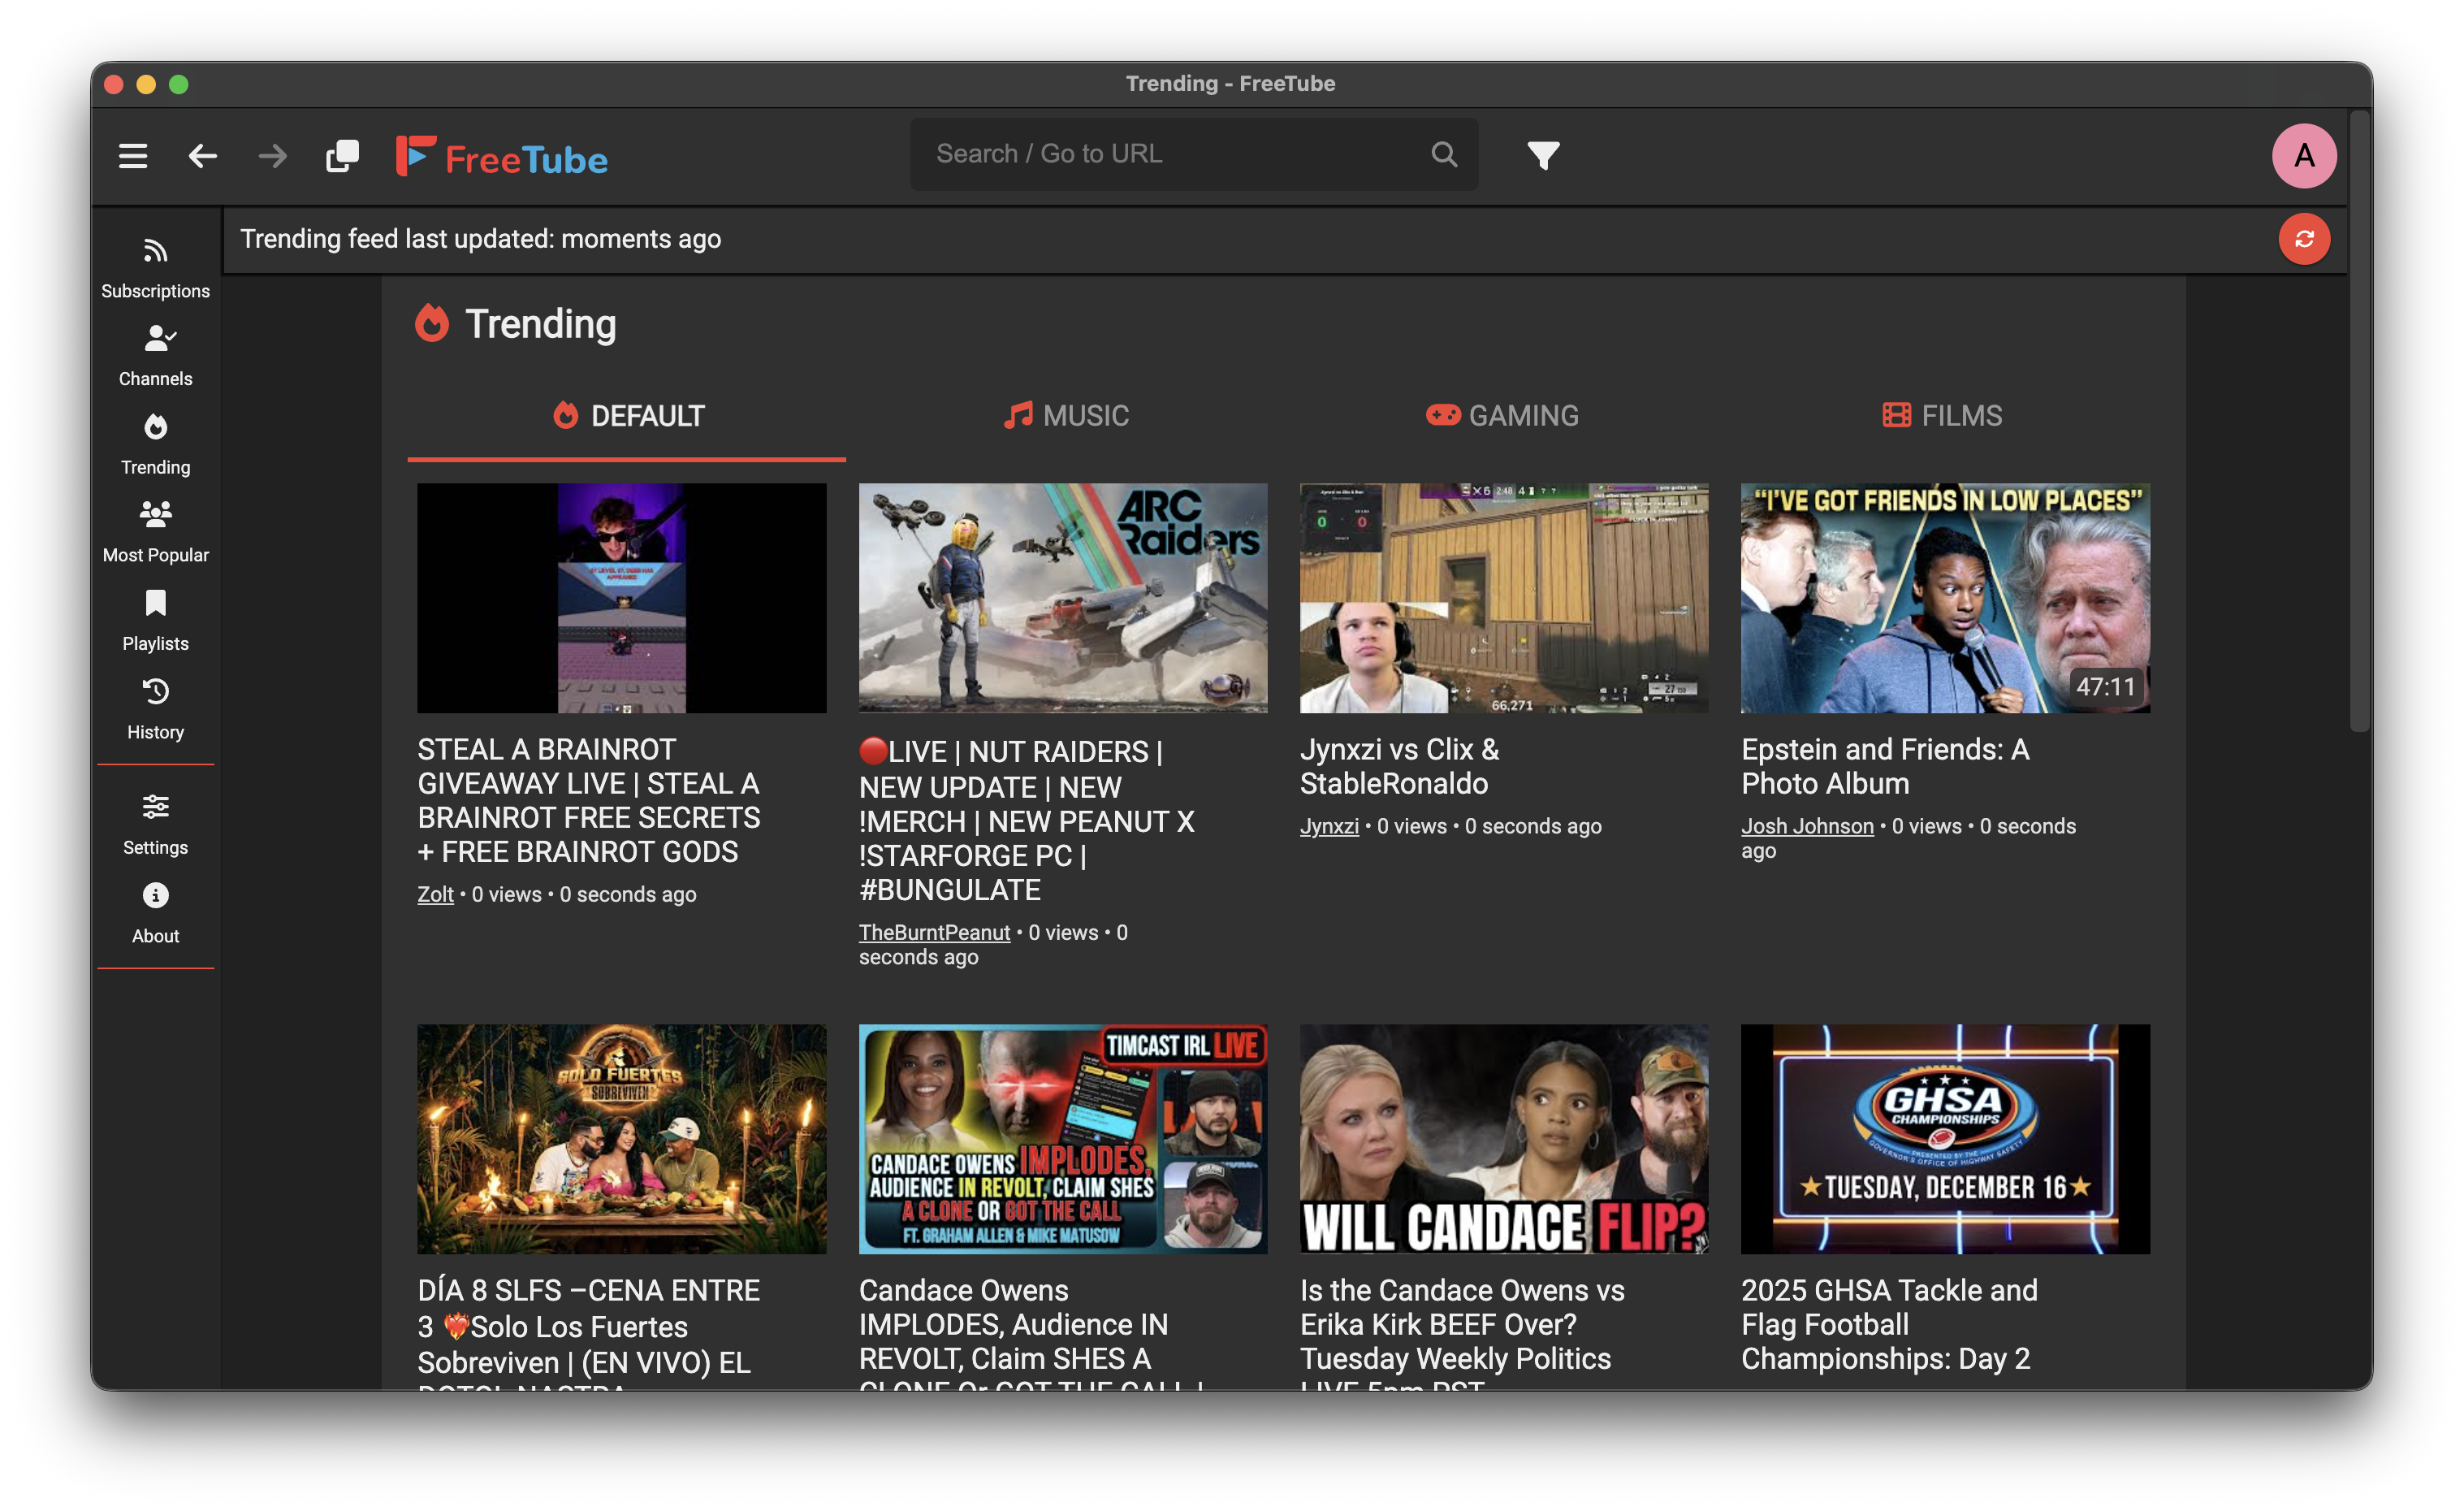Open the search filters funnel icon

(1542, 155)
